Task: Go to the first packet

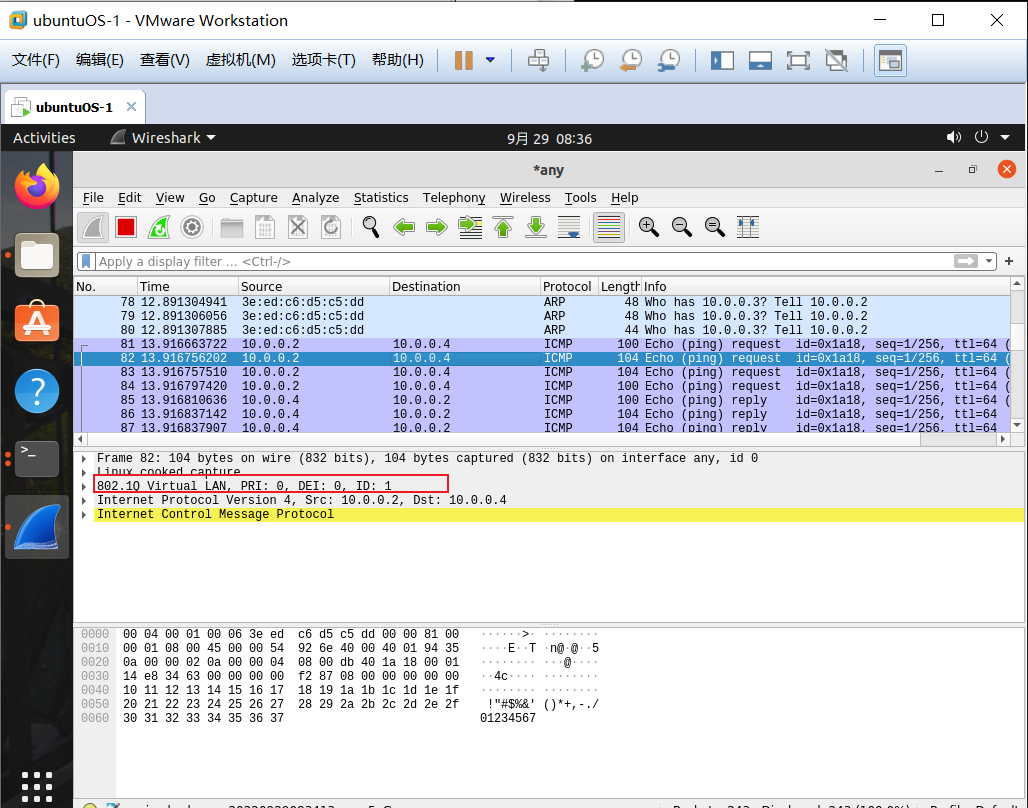Action: (503, 227)
